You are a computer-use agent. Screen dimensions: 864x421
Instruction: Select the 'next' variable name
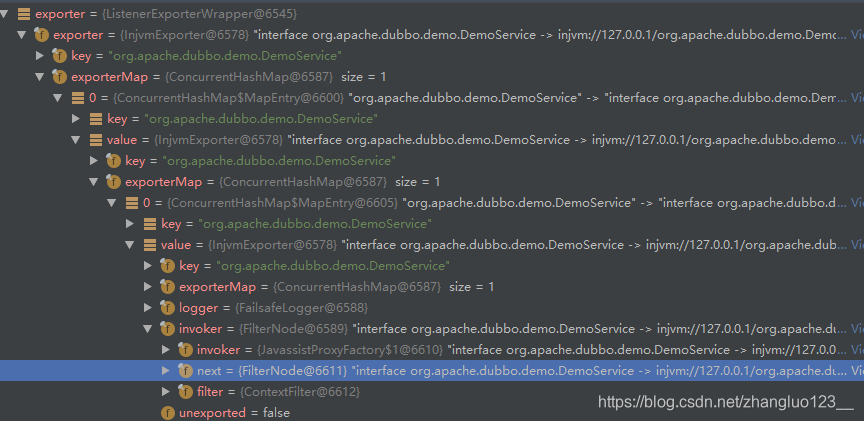pos(209,371)
